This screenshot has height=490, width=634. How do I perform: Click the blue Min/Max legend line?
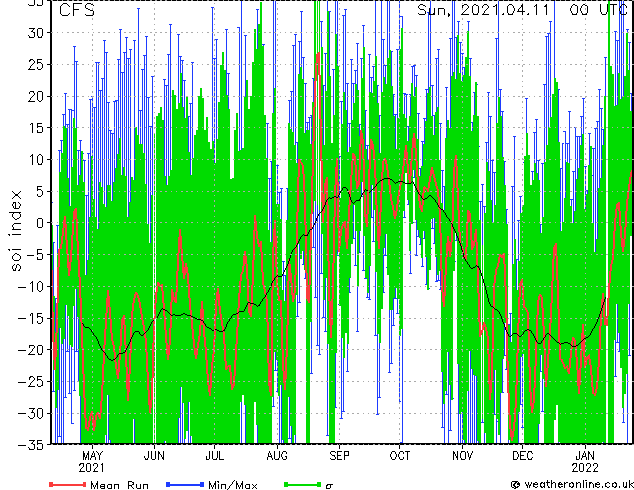coord(185,484)
